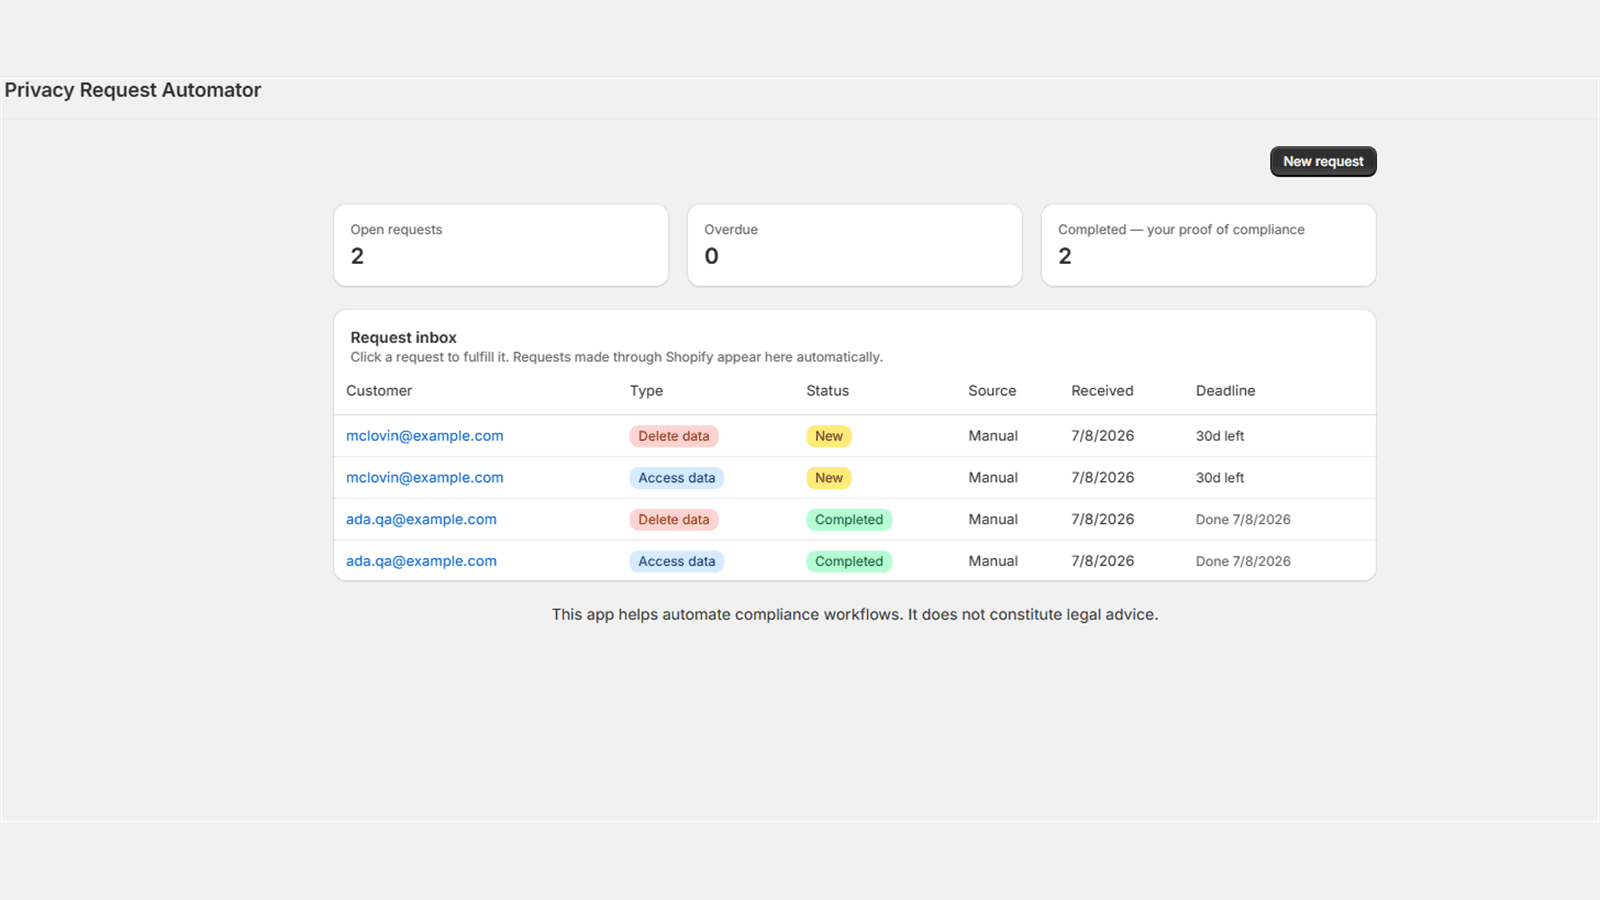The height and width of the screenshot is (900, 1600).
Task: Click the Status column header
Action: click(827, 391)
